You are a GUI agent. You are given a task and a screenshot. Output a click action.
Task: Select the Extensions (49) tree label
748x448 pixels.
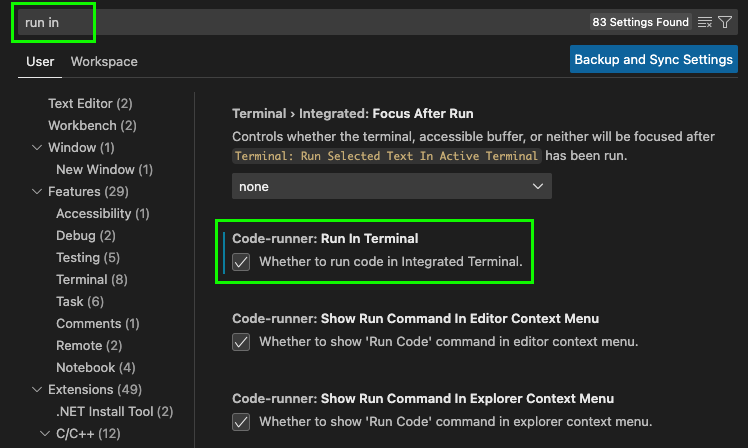tap(95, 389)
